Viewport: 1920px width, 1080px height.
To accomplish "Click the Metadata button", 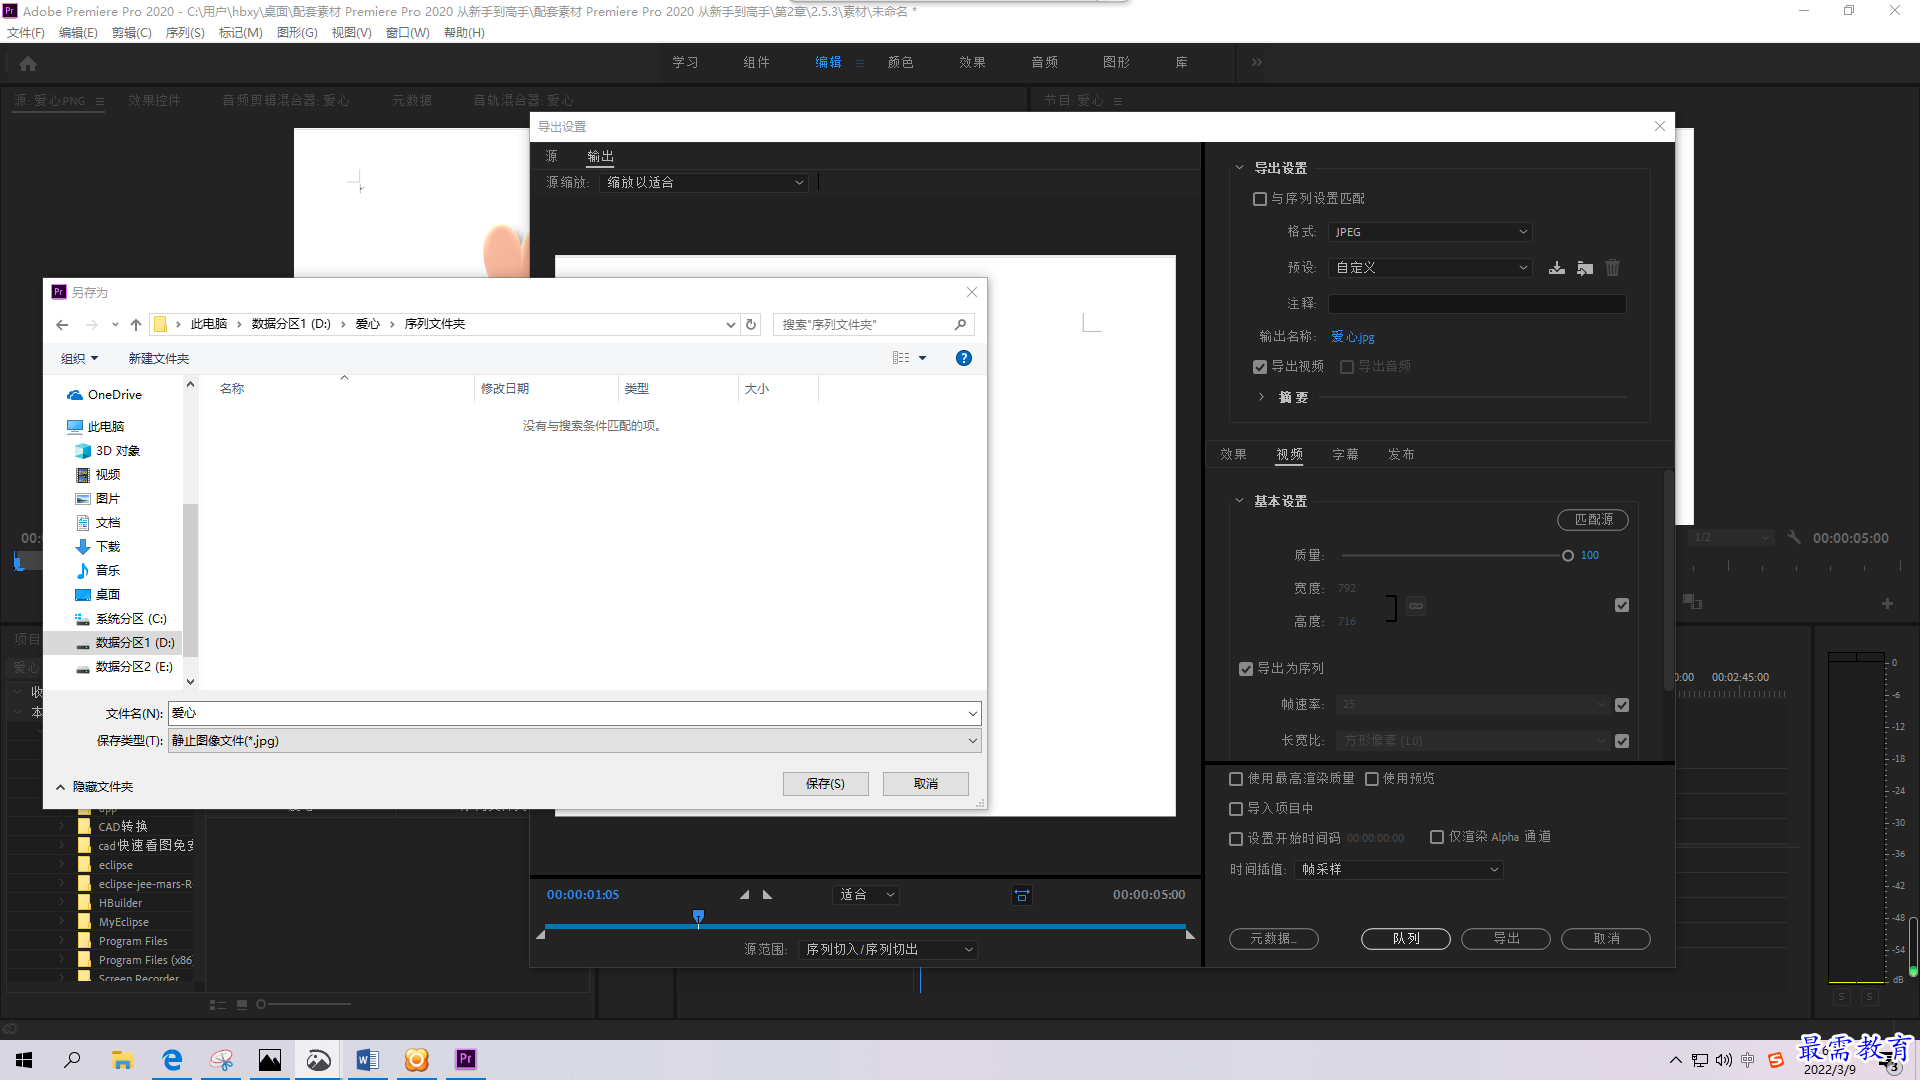I will coord(1273,939).
